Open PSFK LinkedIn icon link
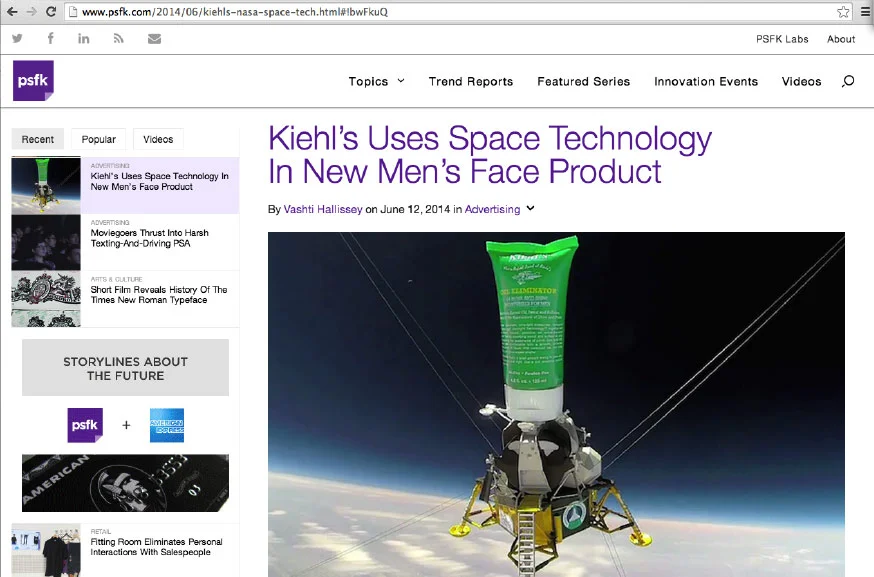The height and width of the screenshot is (577, 874). click(84, 38)
